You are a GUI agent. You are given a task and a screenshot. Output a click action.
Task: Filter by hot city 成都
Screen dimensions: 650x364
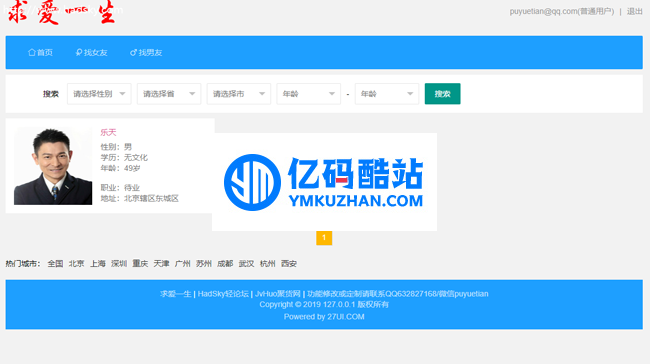click(225, 264)
